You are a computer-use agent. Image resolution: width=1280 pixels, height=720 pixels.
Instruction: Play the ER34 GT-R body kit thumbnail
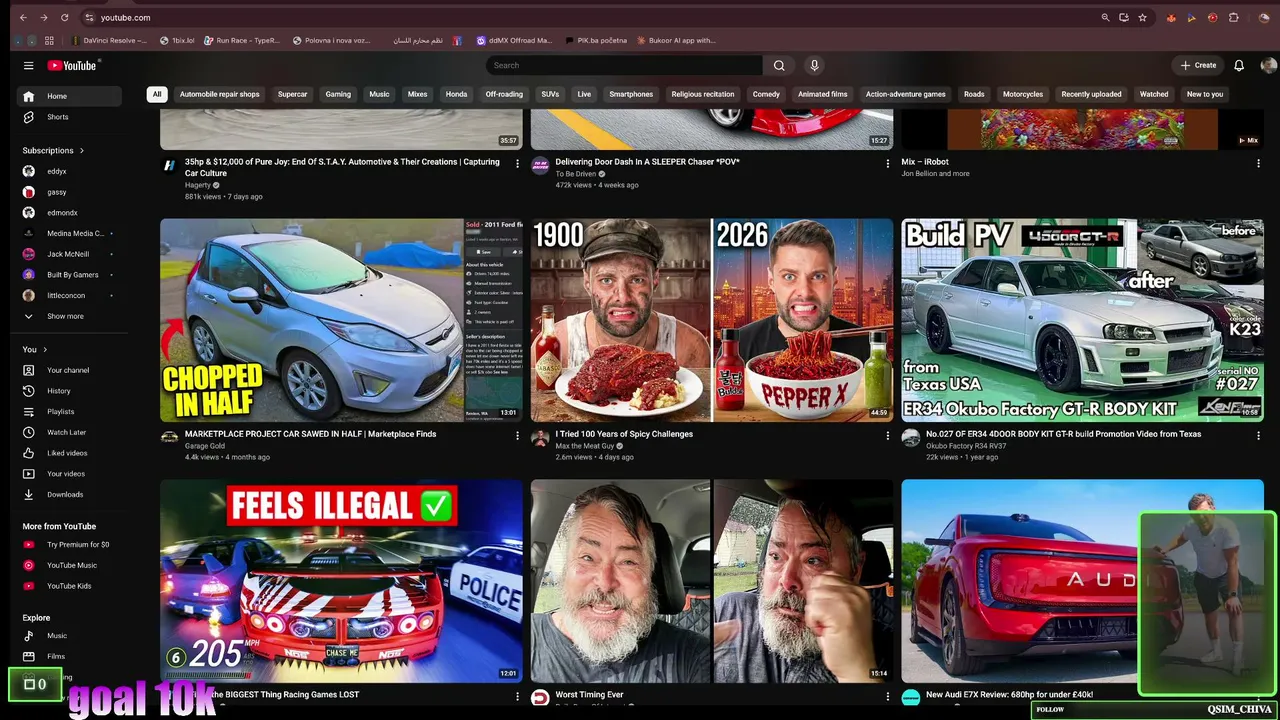(x=1082, y=320)
